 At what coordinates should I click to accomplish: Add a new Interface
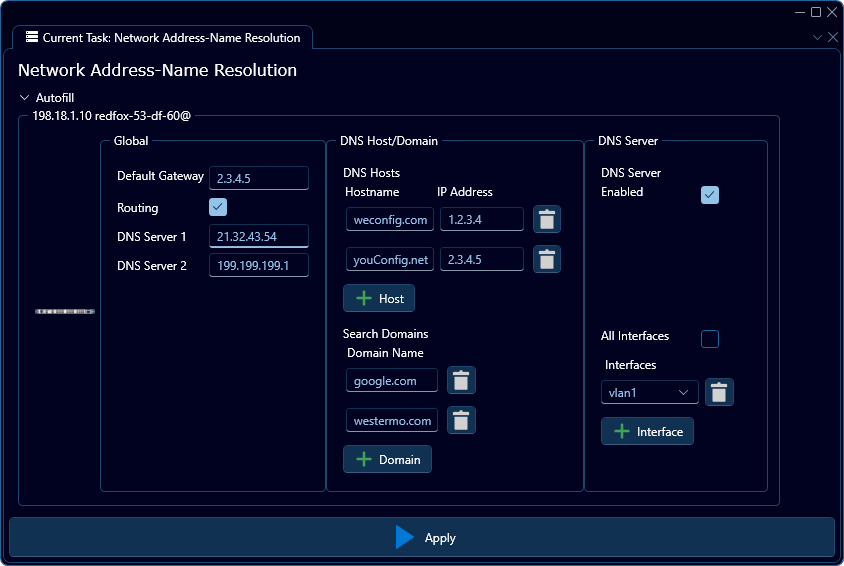coord(647,431)
